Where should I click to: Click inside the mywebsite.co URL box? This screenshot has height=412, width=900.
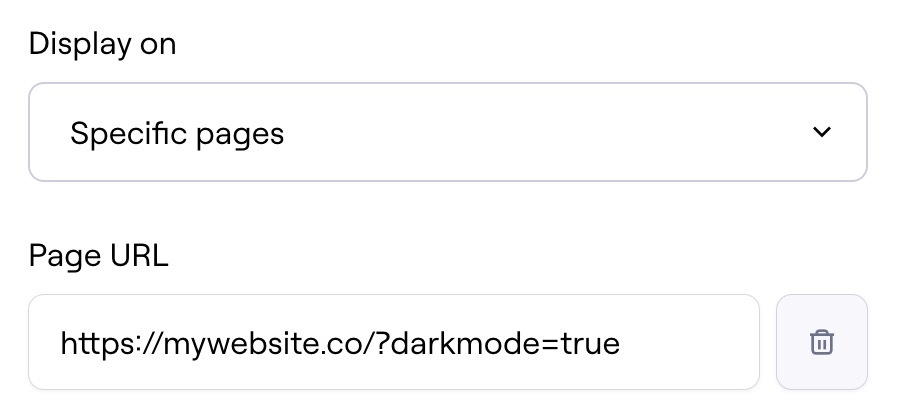(x=393, y=342)
